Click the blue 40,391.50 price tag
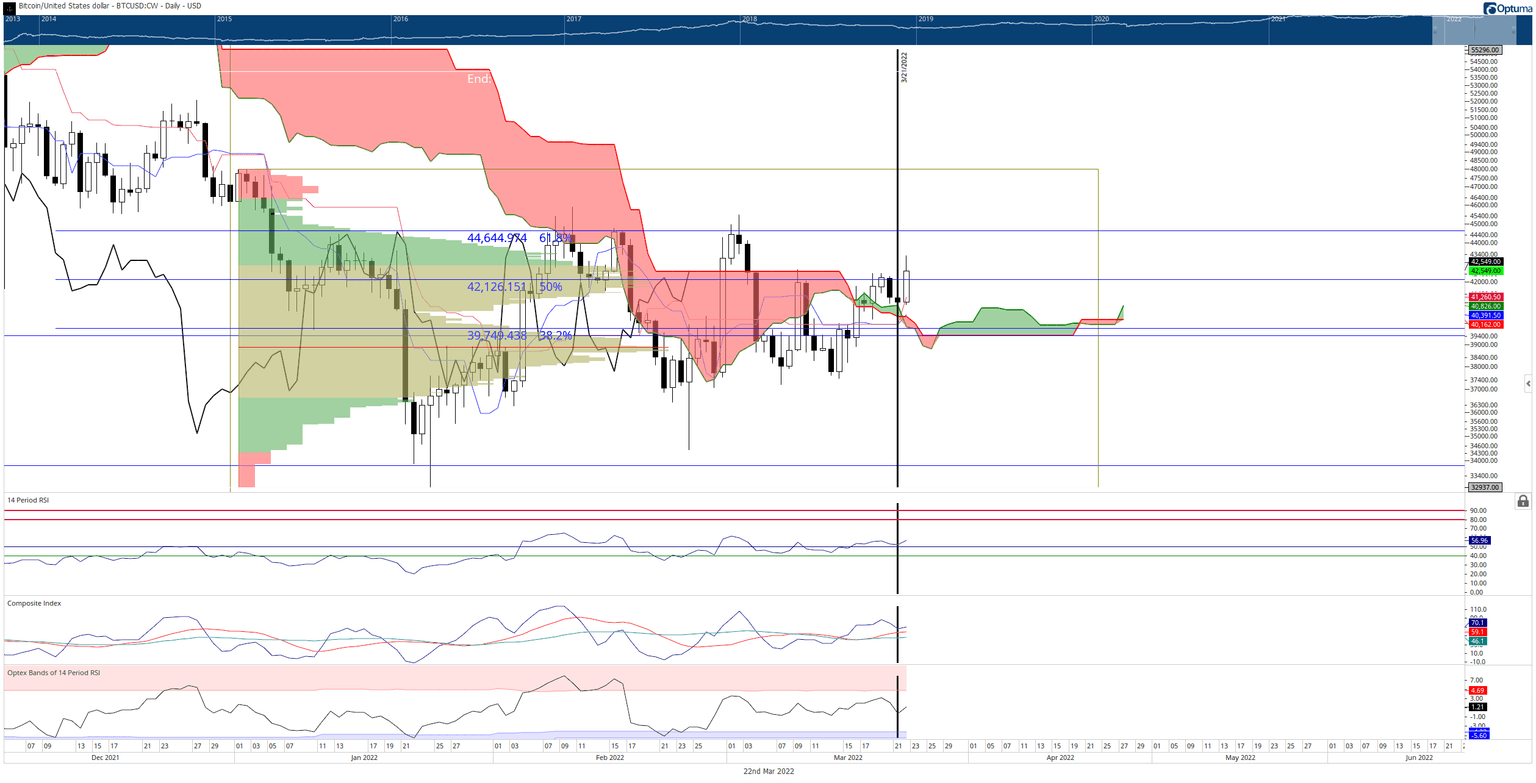 tap(1486, 315)
